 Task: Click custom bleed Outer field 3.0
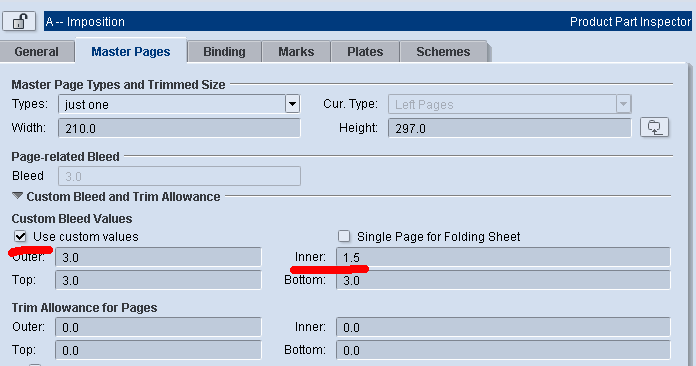pyautogui.click(x=158, y=257)
